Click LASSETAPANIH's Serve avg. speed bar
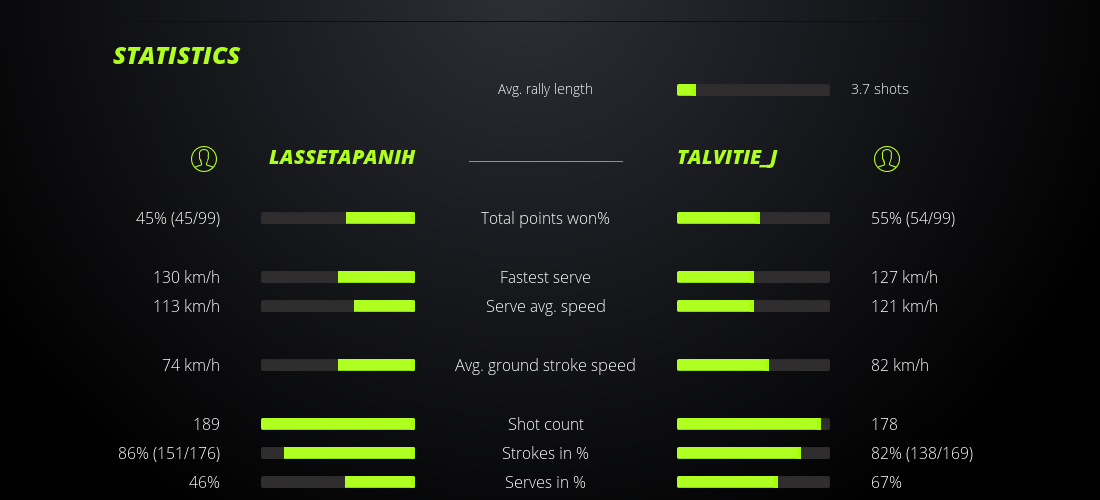The width and height of the screenshot is (1100, 500). click(x=338, y=306)
